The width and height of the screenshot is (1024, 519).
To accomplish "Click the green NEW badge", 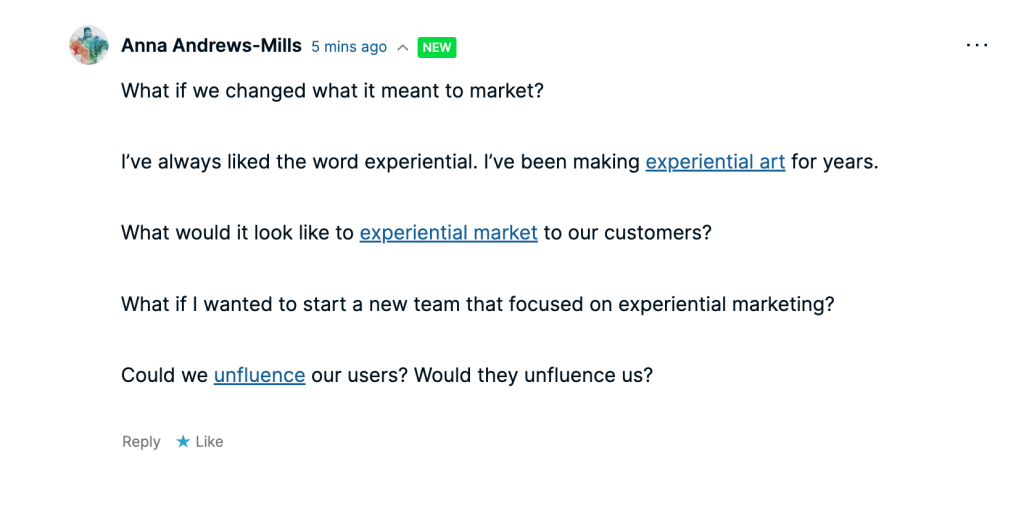I will 437,47.
